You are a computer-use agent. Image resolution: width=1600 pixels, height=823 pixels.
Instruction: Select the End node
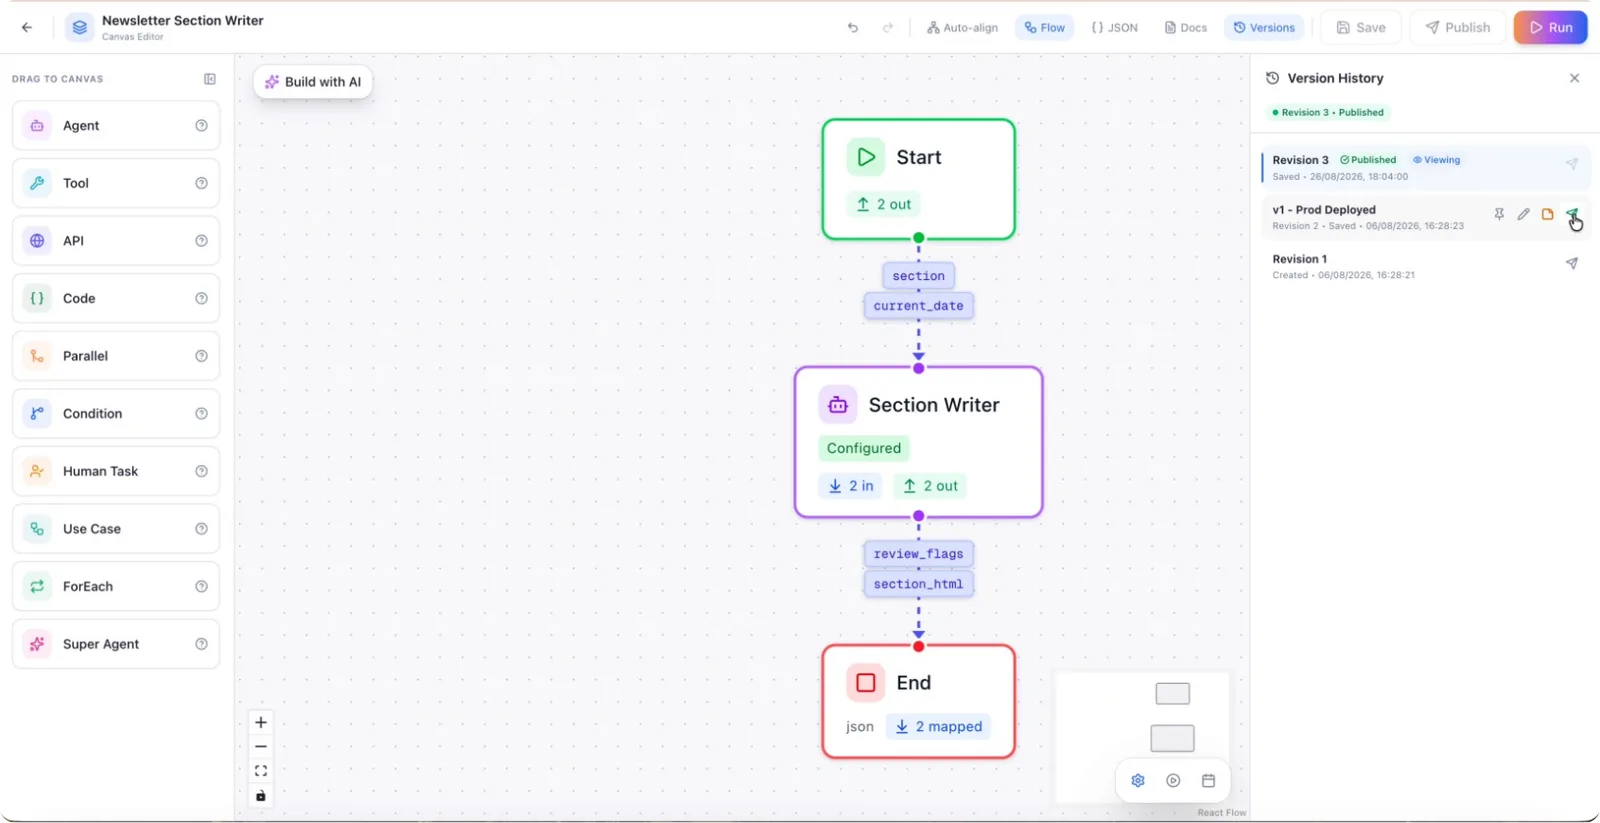pyautogui.click(x=919, y=701)
